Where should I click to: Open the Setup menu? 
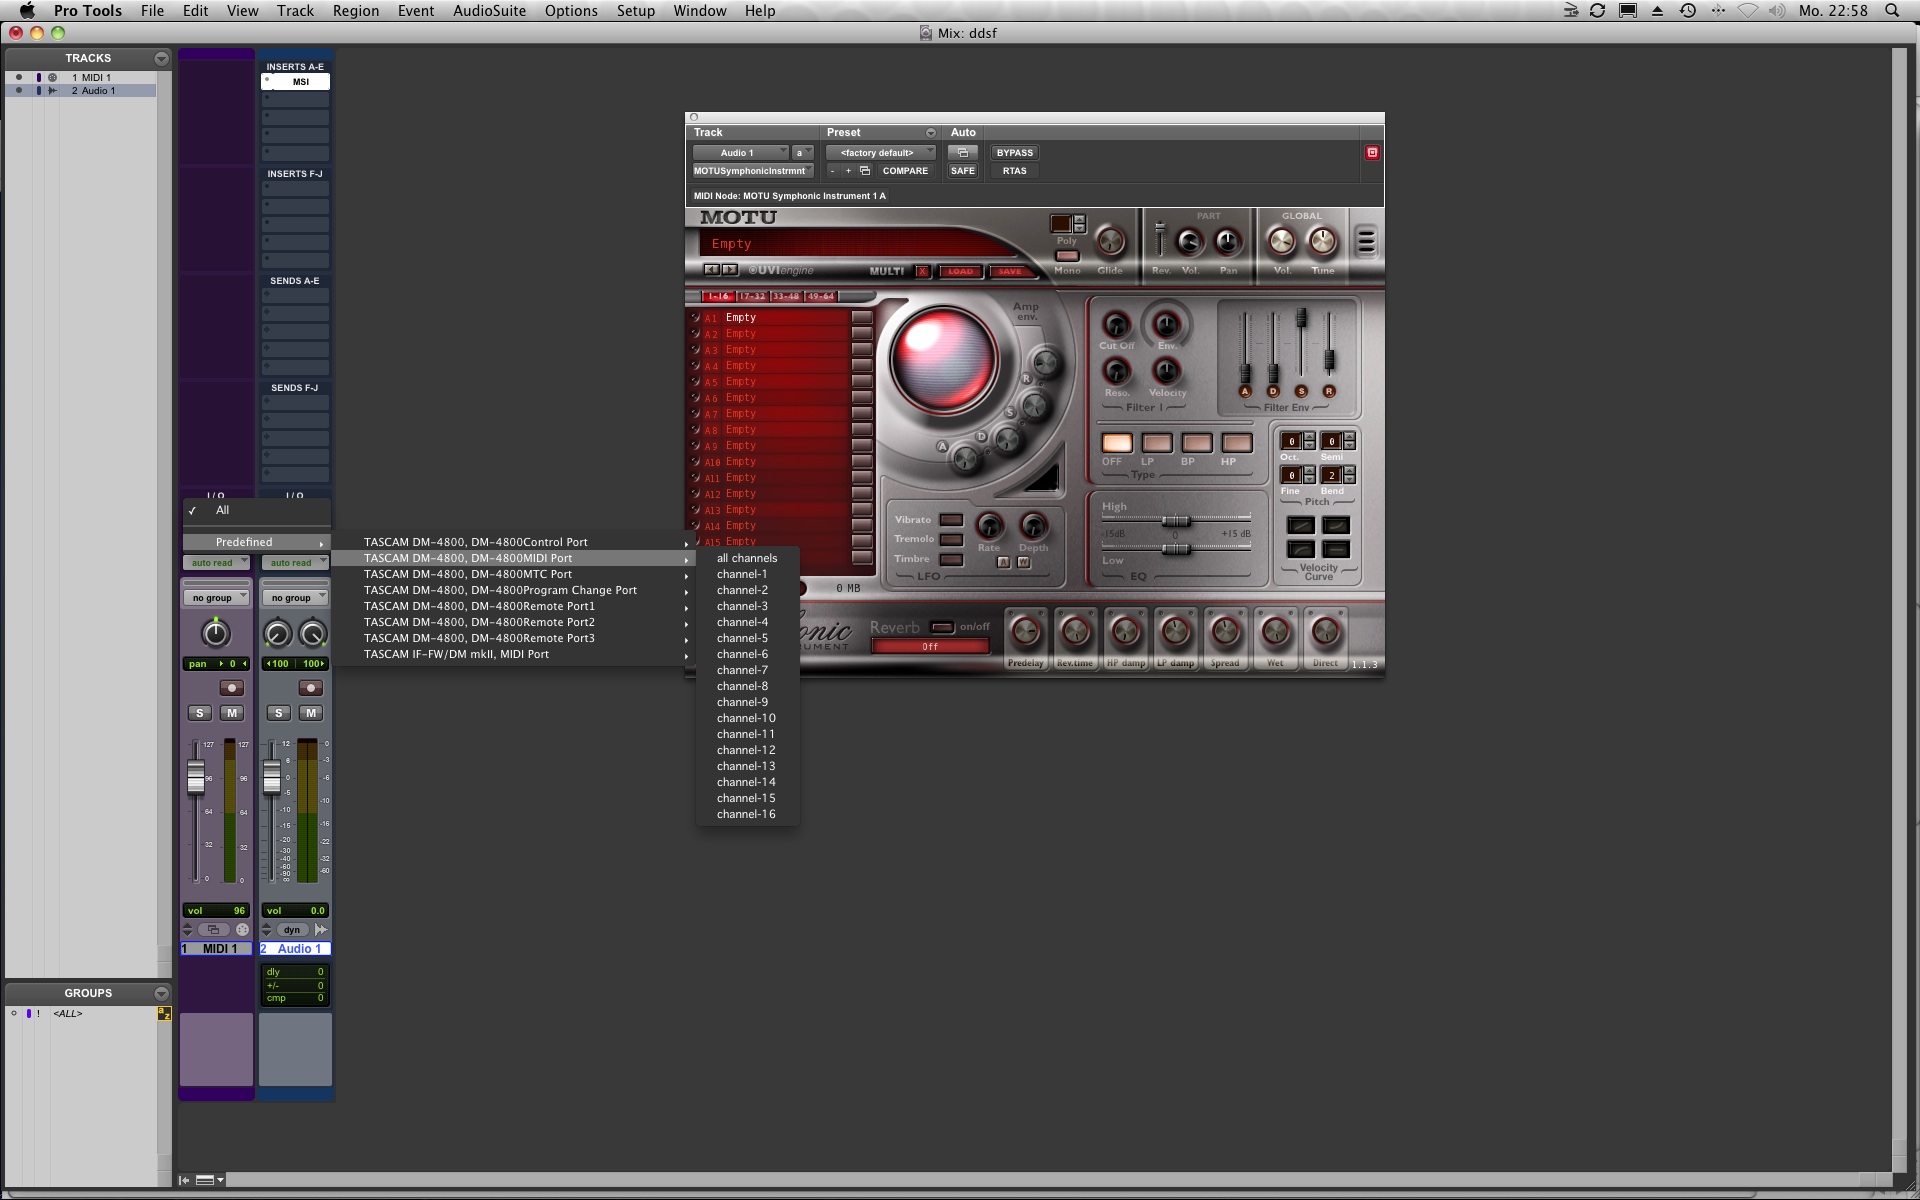635,10
